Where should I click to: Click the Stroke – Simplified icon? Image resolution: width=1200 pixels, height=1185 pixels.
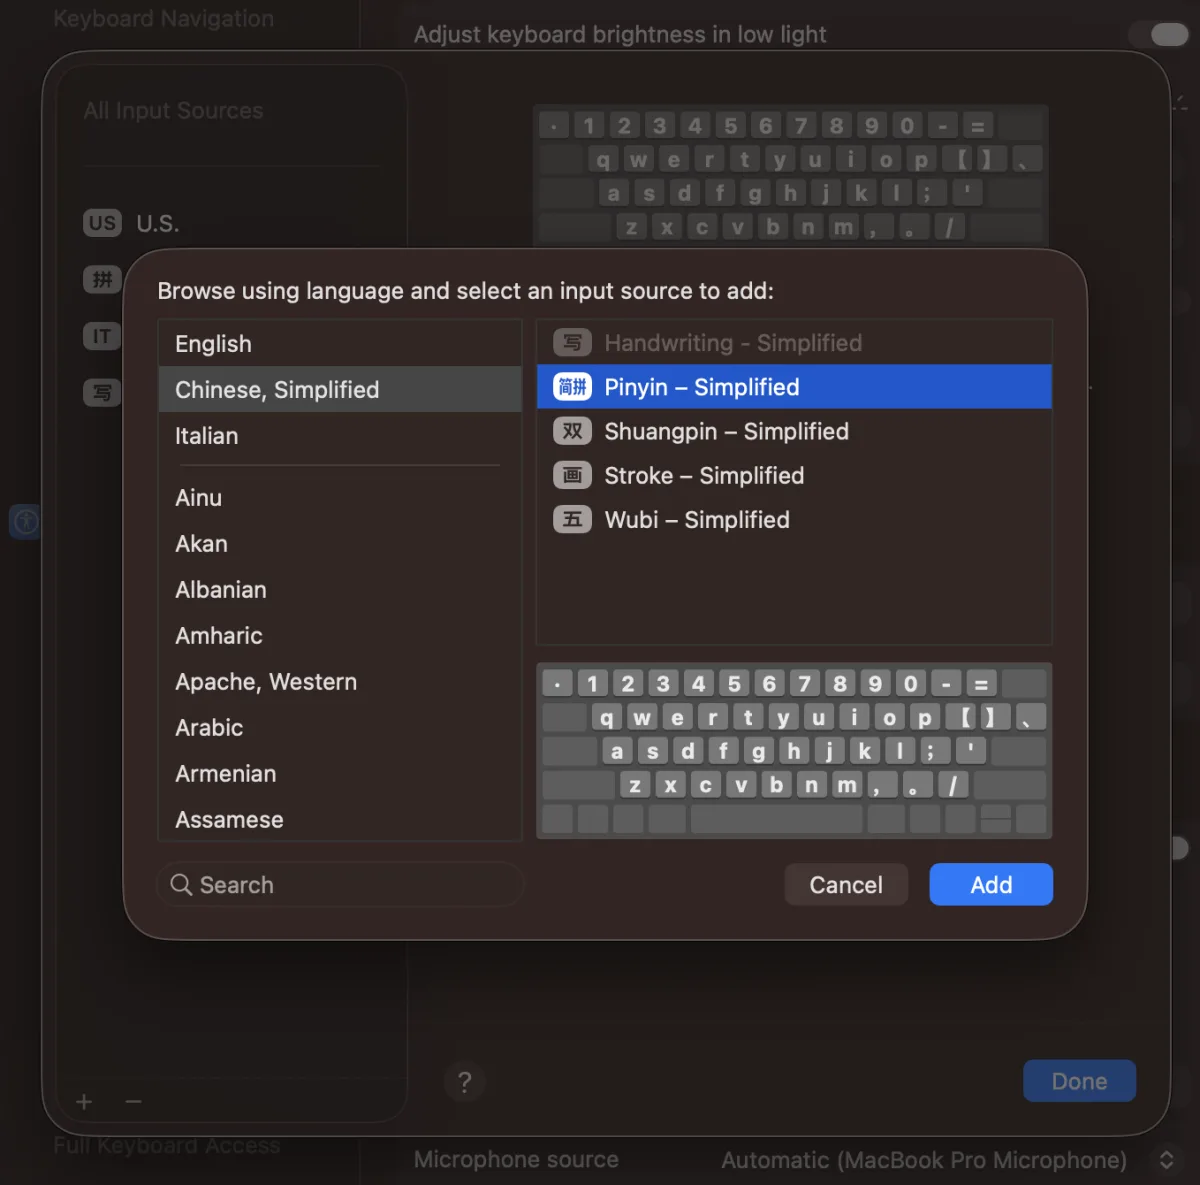coord(572,475)
